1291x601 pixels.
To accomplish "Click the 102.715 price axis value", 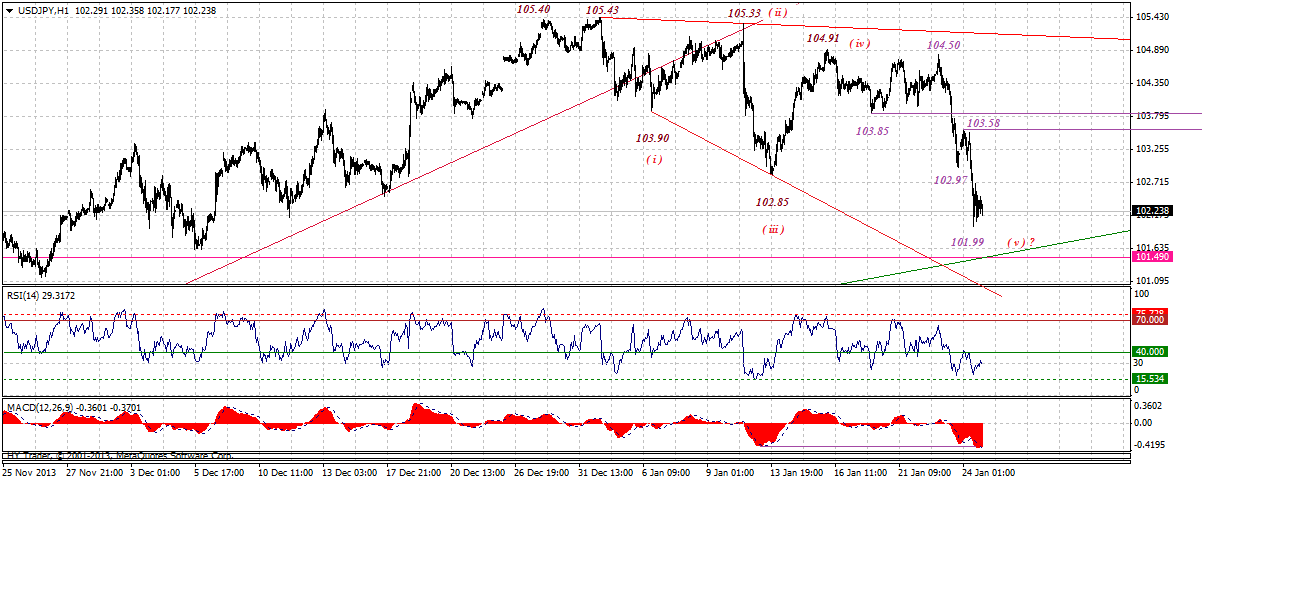I will (1153, 182).
